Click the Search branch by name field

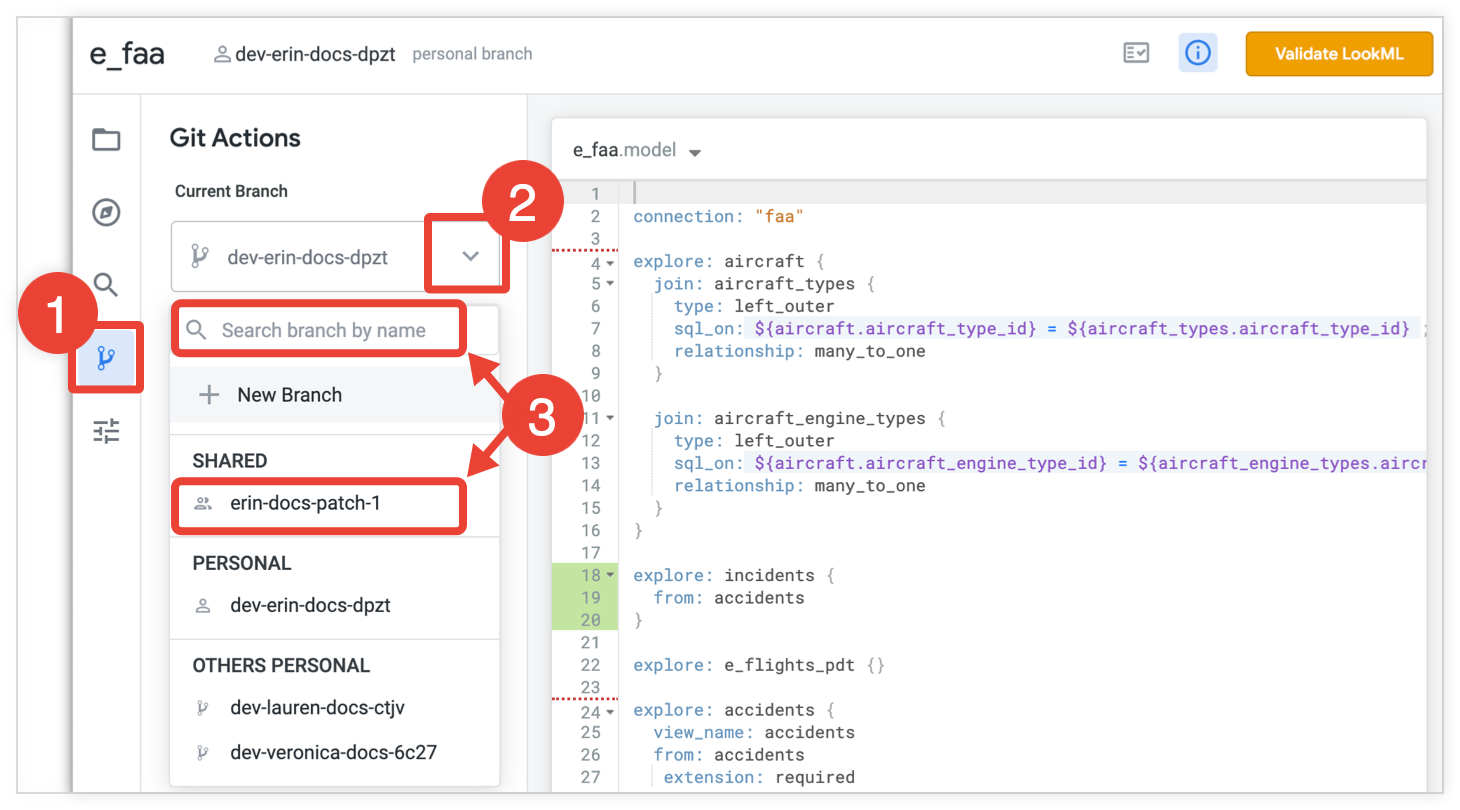point(324,331)
